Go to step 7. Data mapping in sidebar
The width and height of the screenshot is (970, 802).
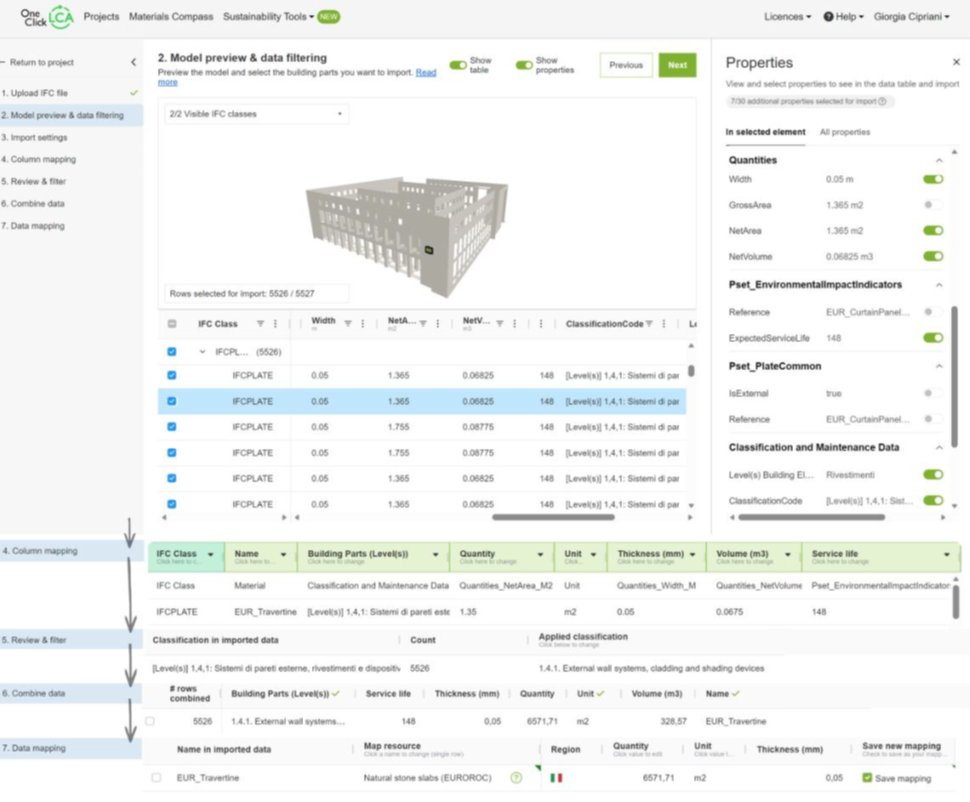coord(33,226)
